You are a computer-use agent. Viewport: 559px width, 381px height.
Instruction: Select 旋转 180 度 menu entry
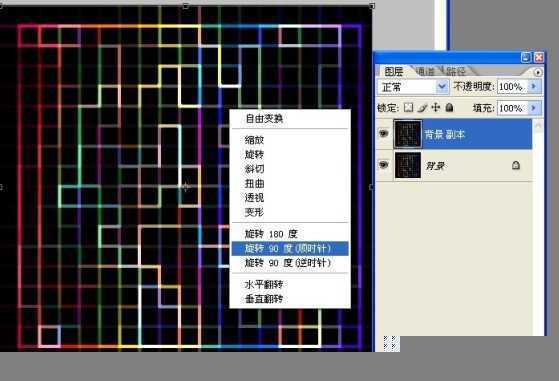click(x=271, y=234)
